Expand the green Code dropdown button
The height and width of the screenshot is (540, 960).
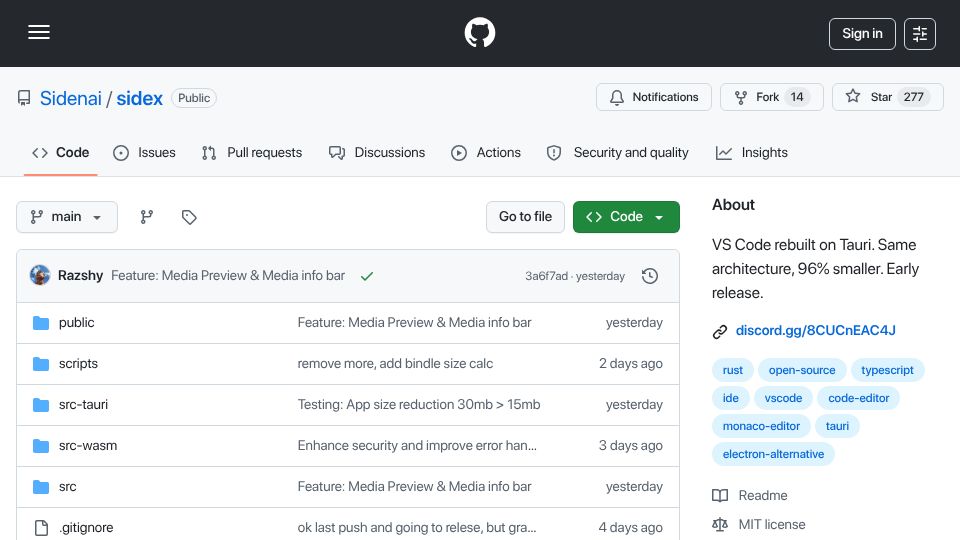[x=626, y=217]
